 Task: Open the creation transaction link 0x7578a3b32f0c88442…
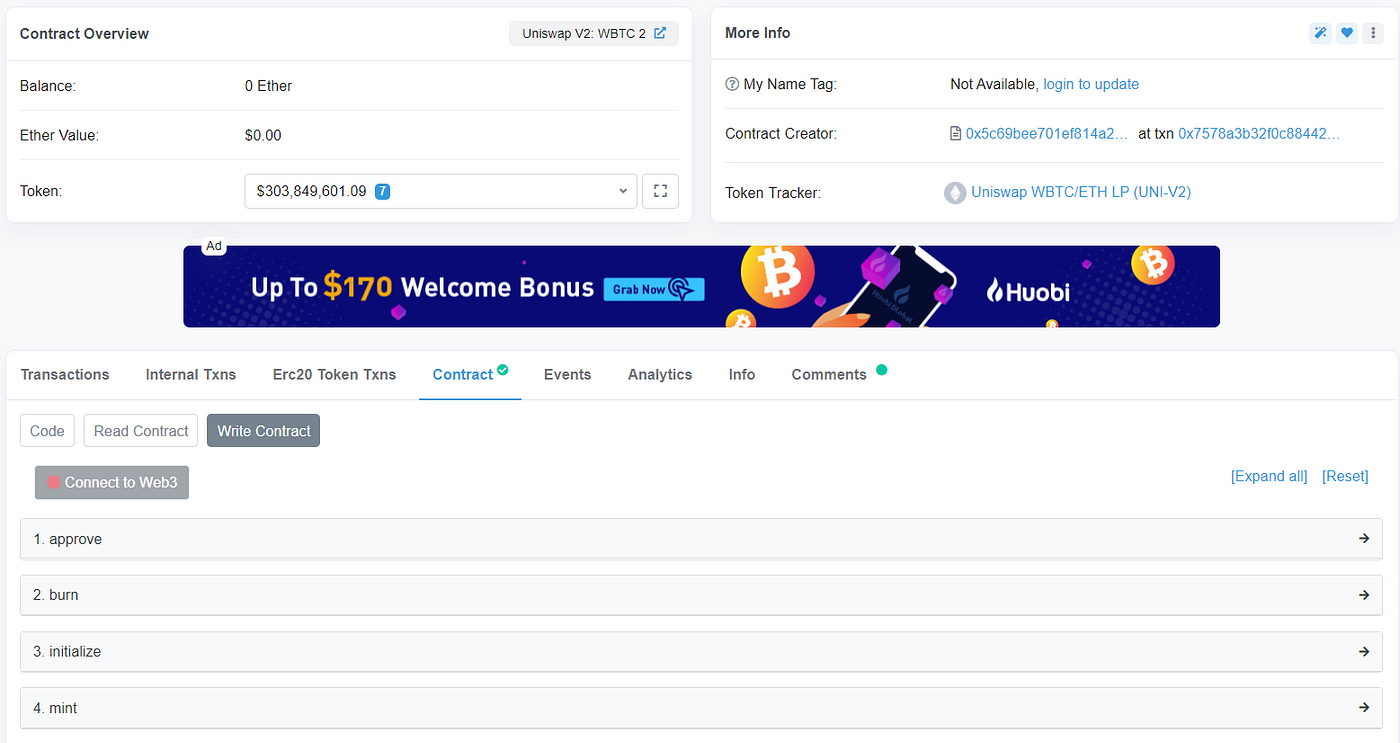[1259, 133]
